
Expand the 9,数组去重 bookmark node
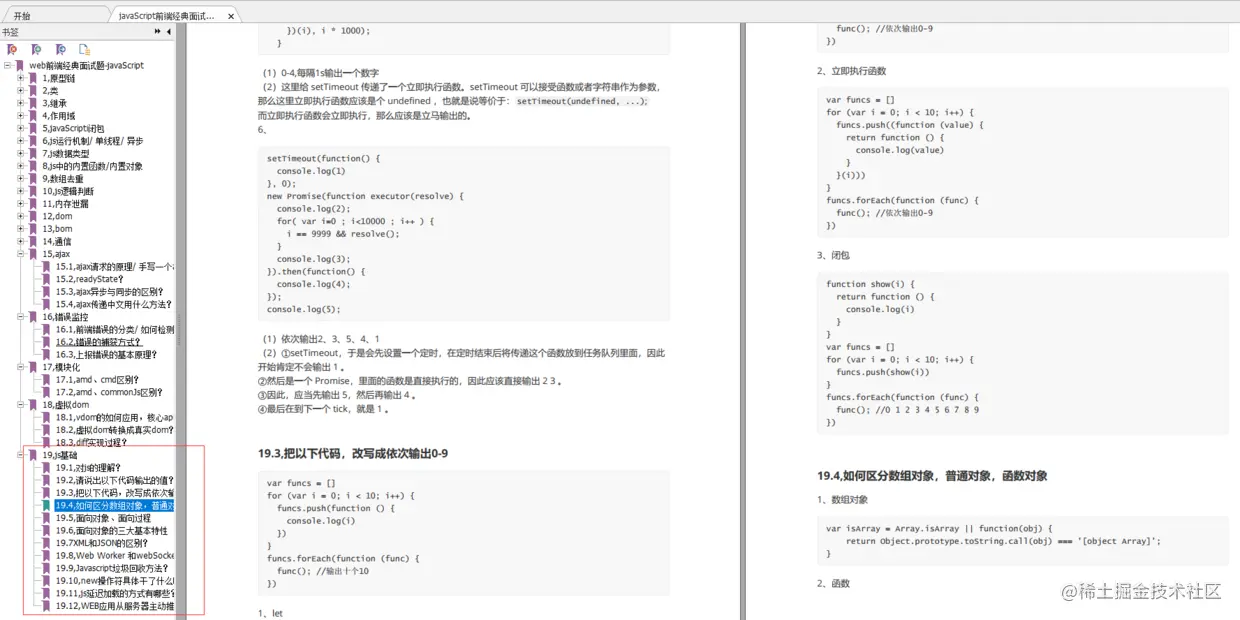21,178
